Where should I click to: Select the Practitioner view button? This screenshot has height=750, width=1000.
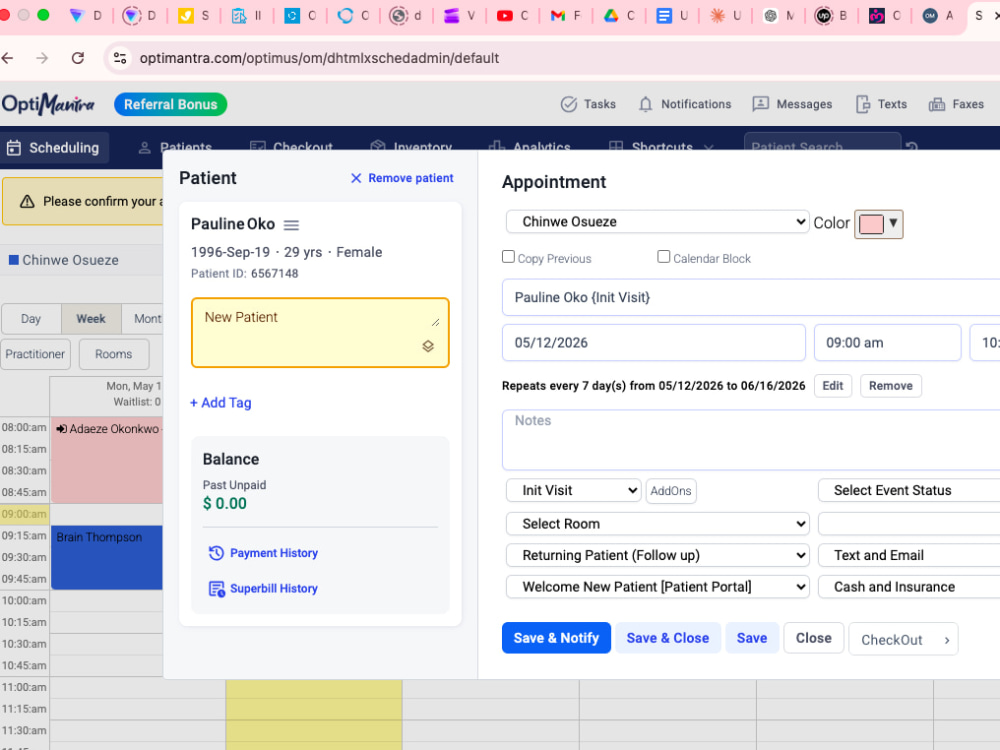tap(35, 354)
